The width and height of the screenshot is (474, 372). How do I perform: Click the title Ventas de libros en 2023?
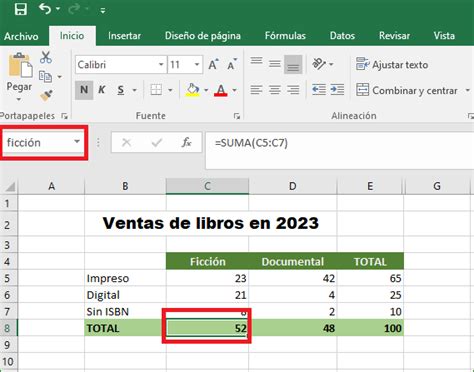(x=211, y=223)
